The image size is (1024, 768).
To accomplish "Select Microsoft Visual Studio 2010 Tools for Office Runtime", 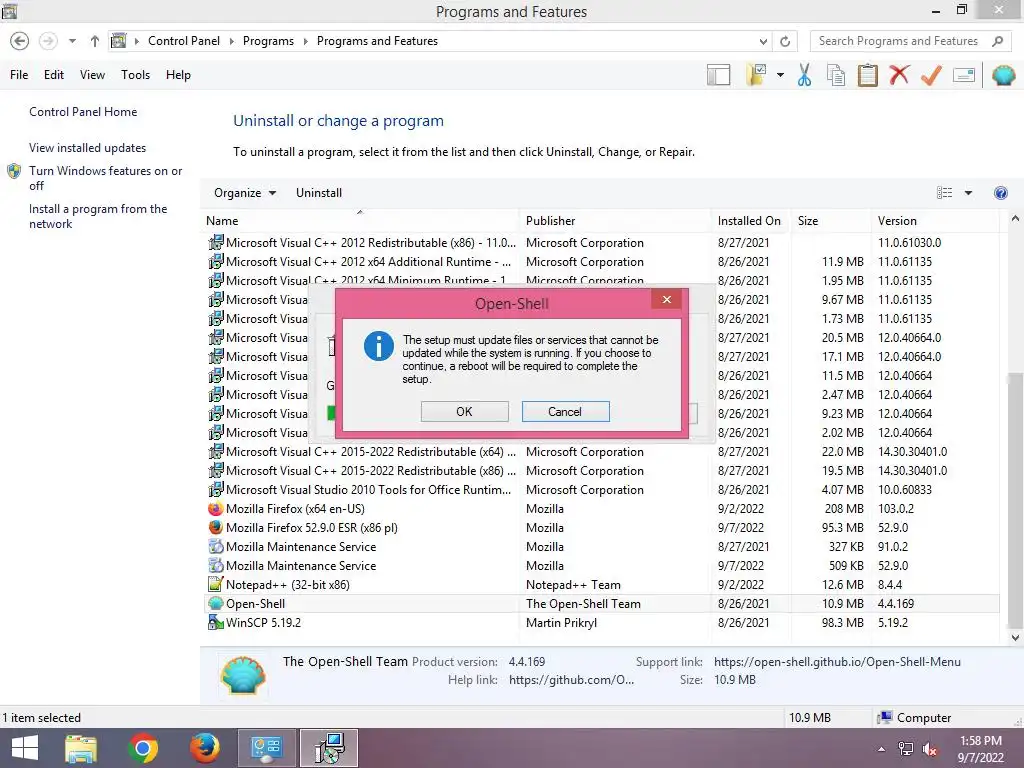I will (601, 490).
